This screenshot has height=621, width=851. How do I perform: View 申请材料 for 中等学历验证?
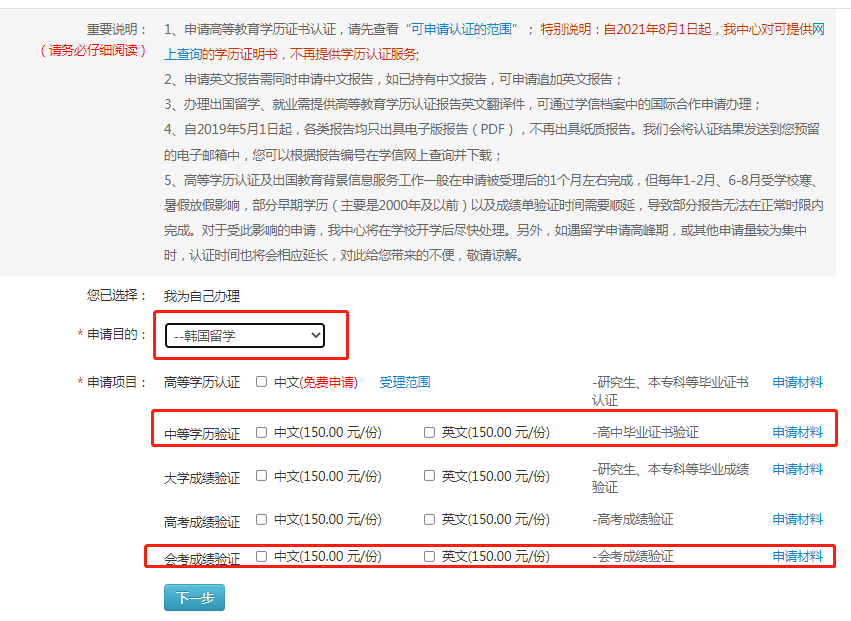(x=798, y=429)
